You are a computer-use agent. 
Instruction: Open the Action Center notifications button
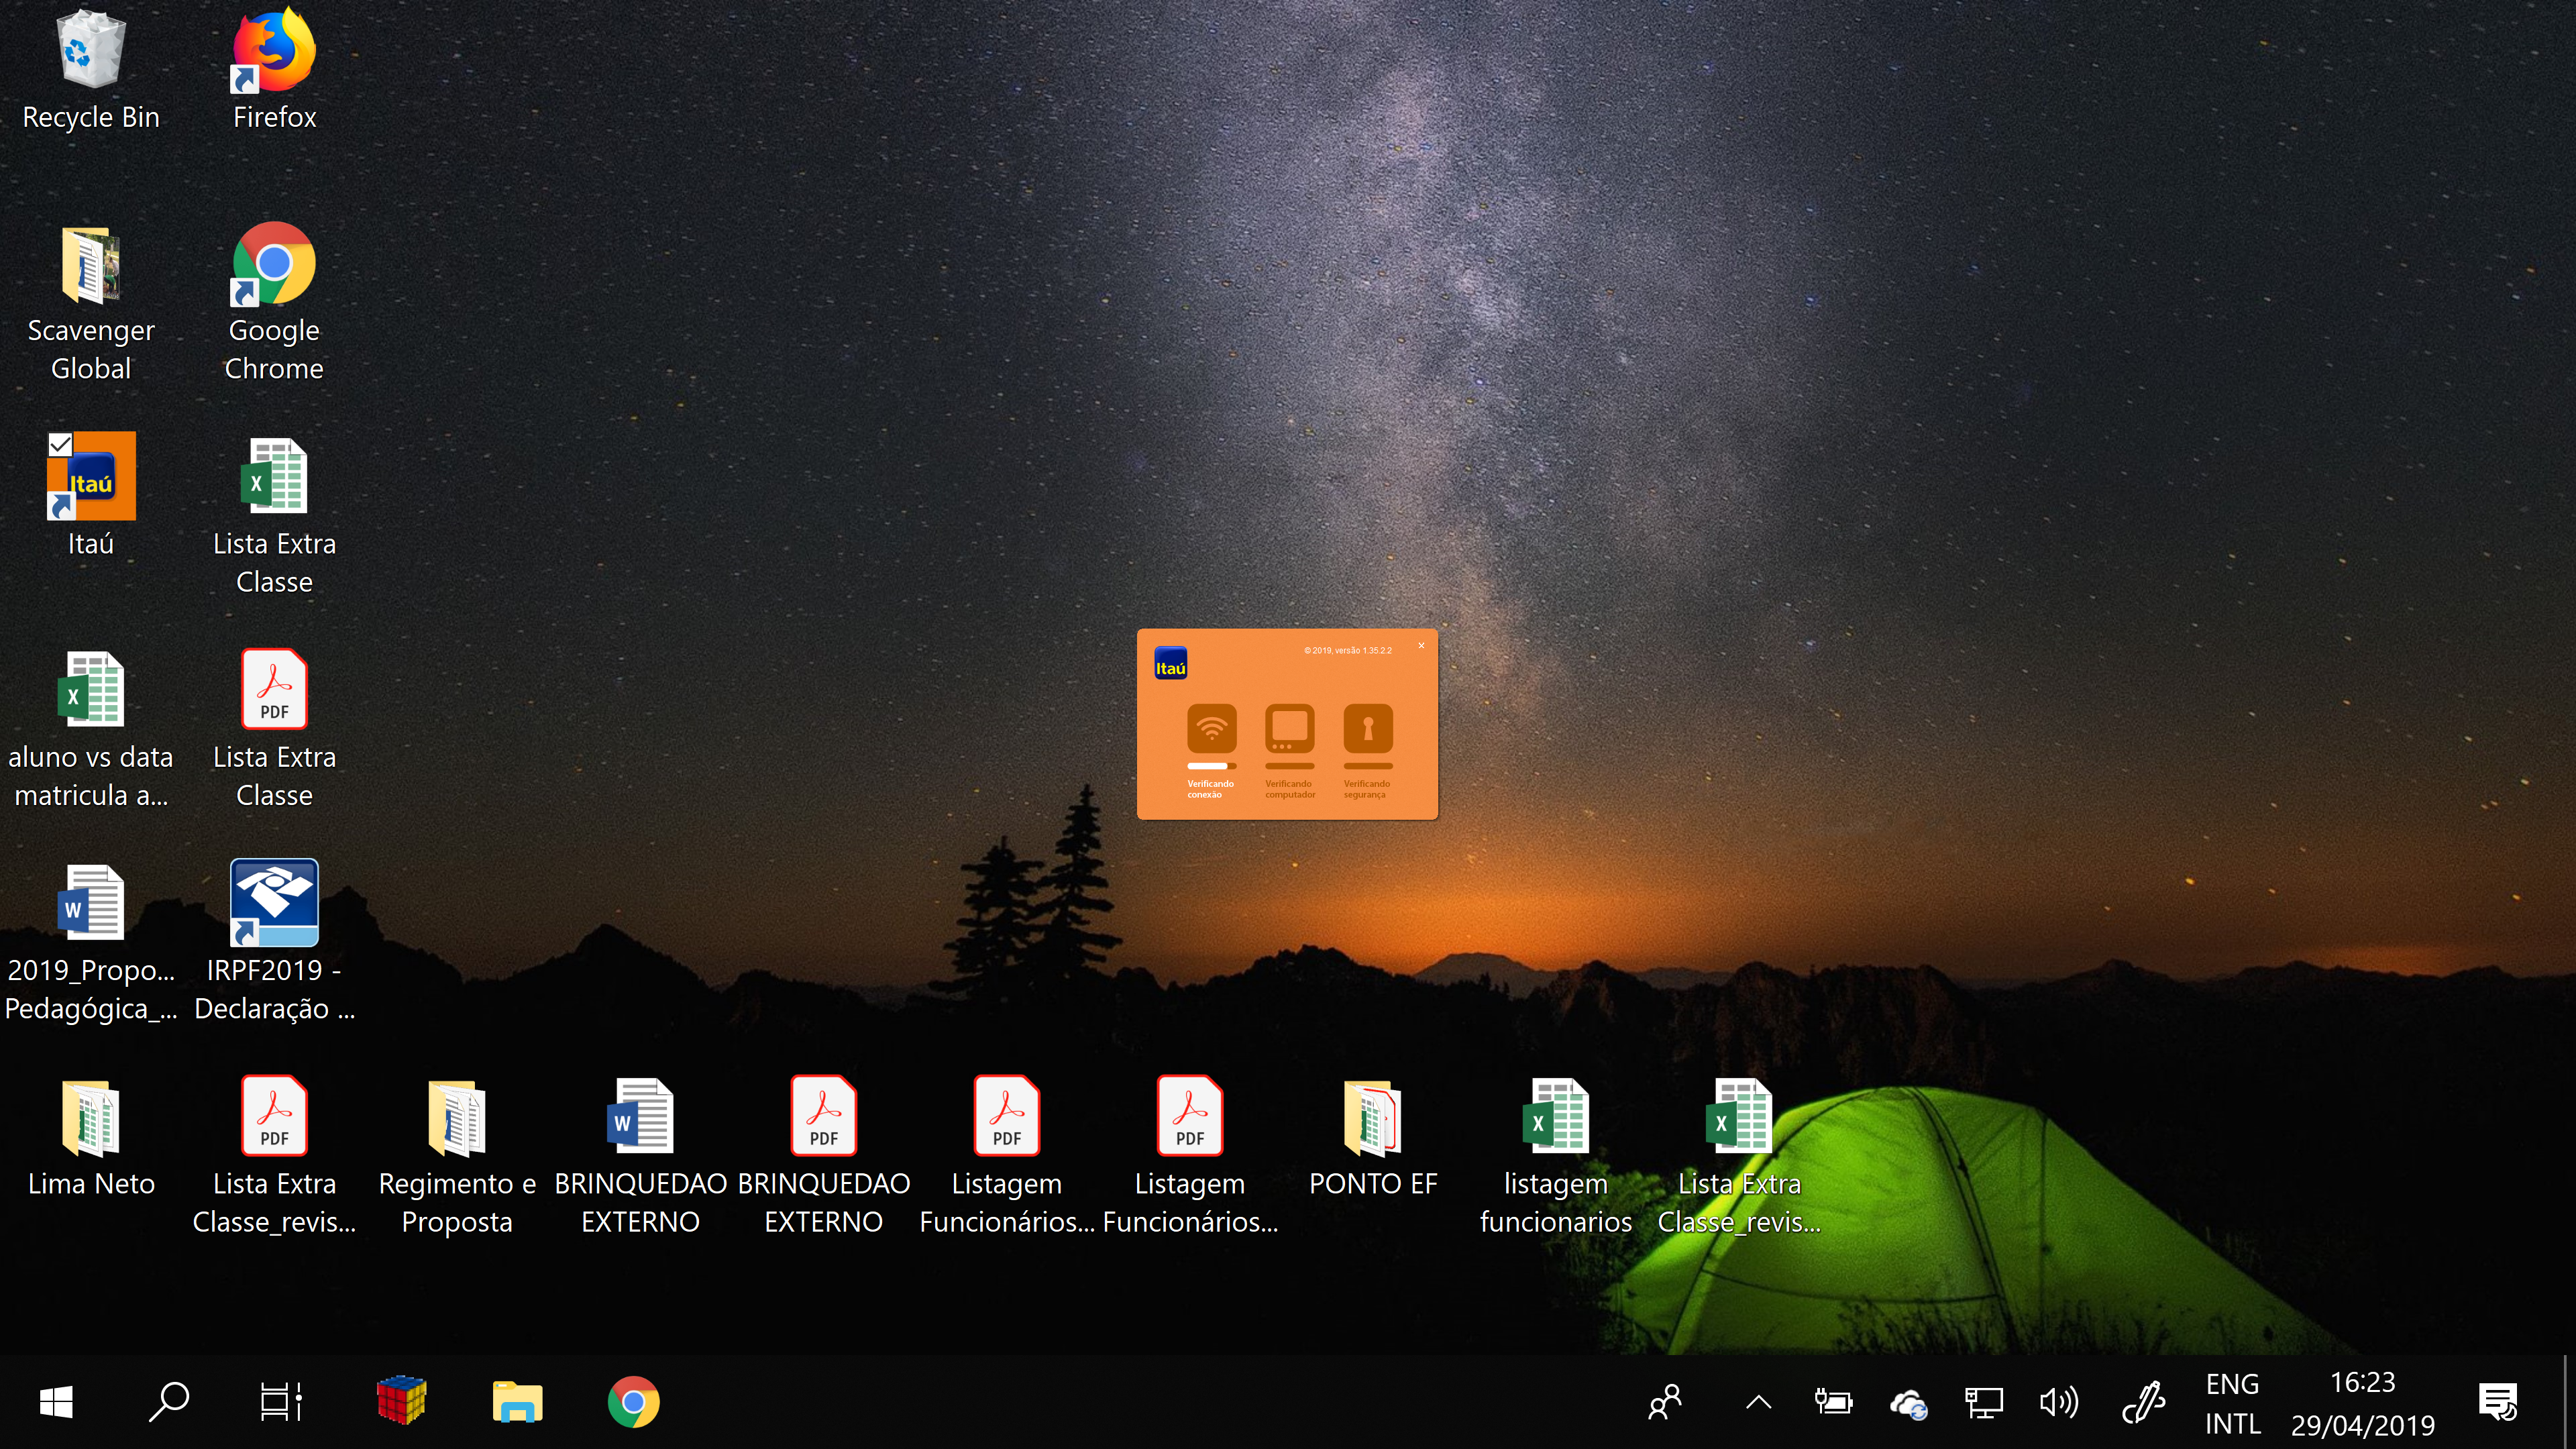[x=2498, y=1402]
